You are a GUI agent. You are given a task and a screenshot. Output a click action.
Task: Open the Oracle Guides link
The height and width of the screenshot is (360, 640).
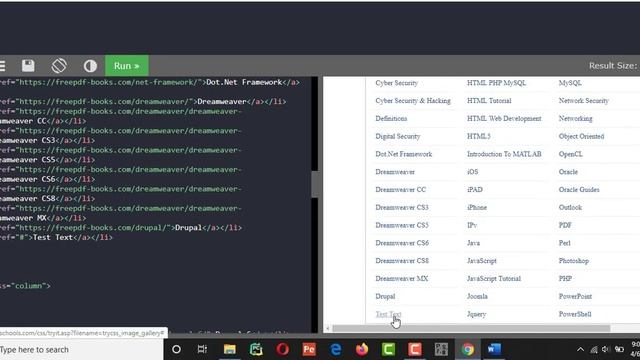(x=579, y=190)
